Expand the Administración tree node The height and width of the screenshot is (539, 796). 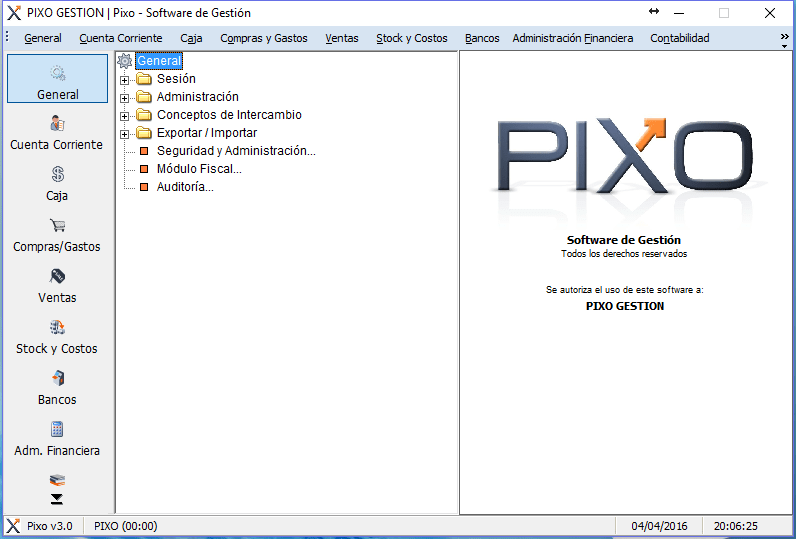[x=124, y=98]
